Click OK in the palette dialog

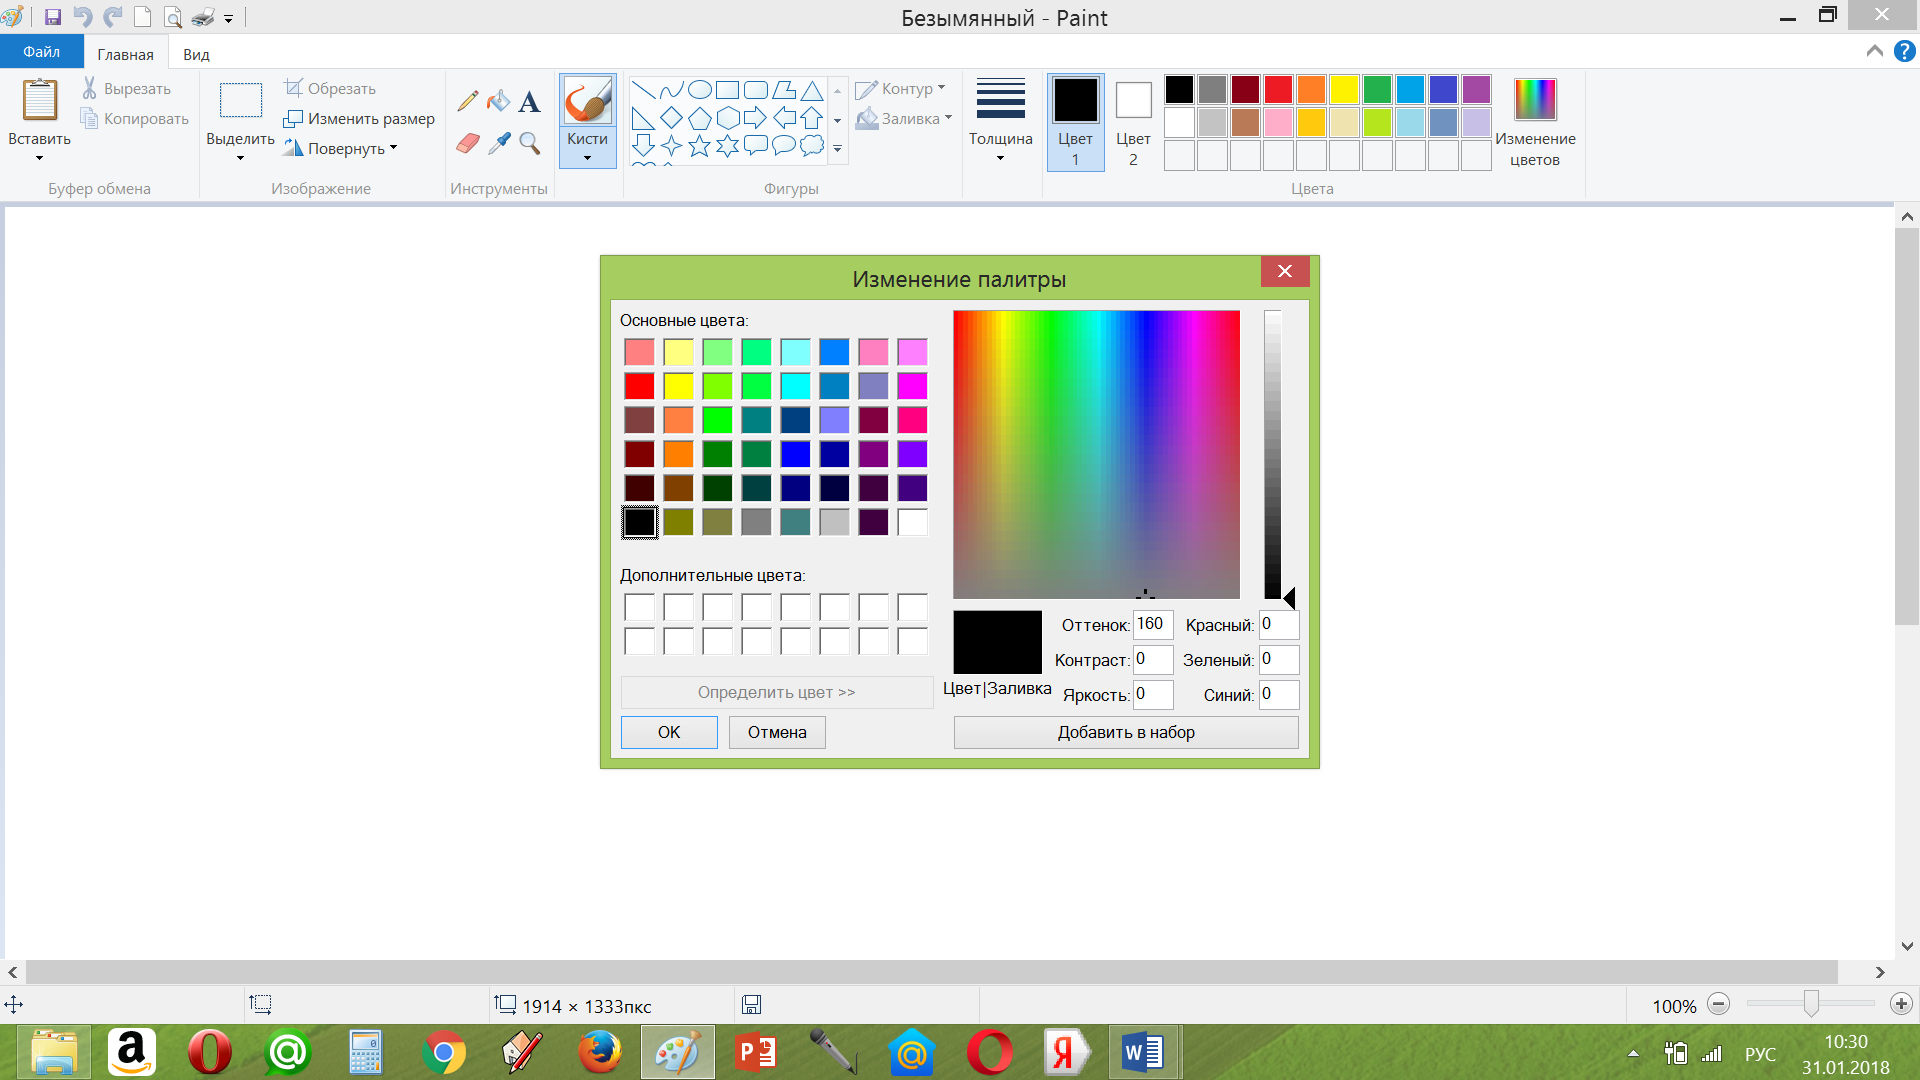coord(669,732)
